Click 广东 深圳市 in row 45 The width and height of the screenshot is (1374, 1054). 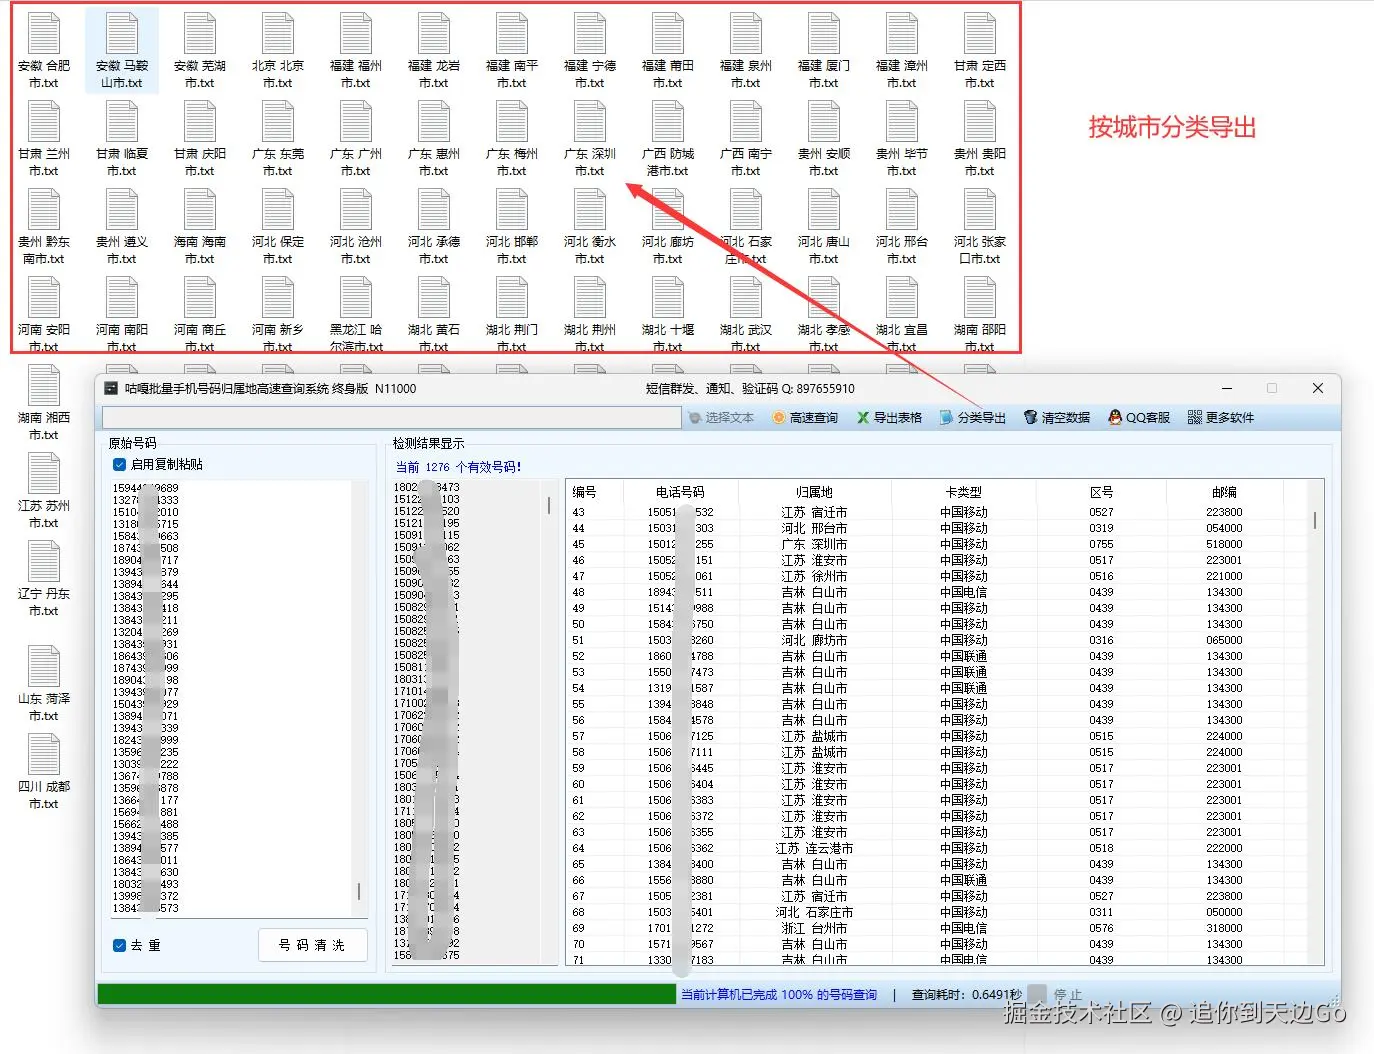(x=814, y=544)
